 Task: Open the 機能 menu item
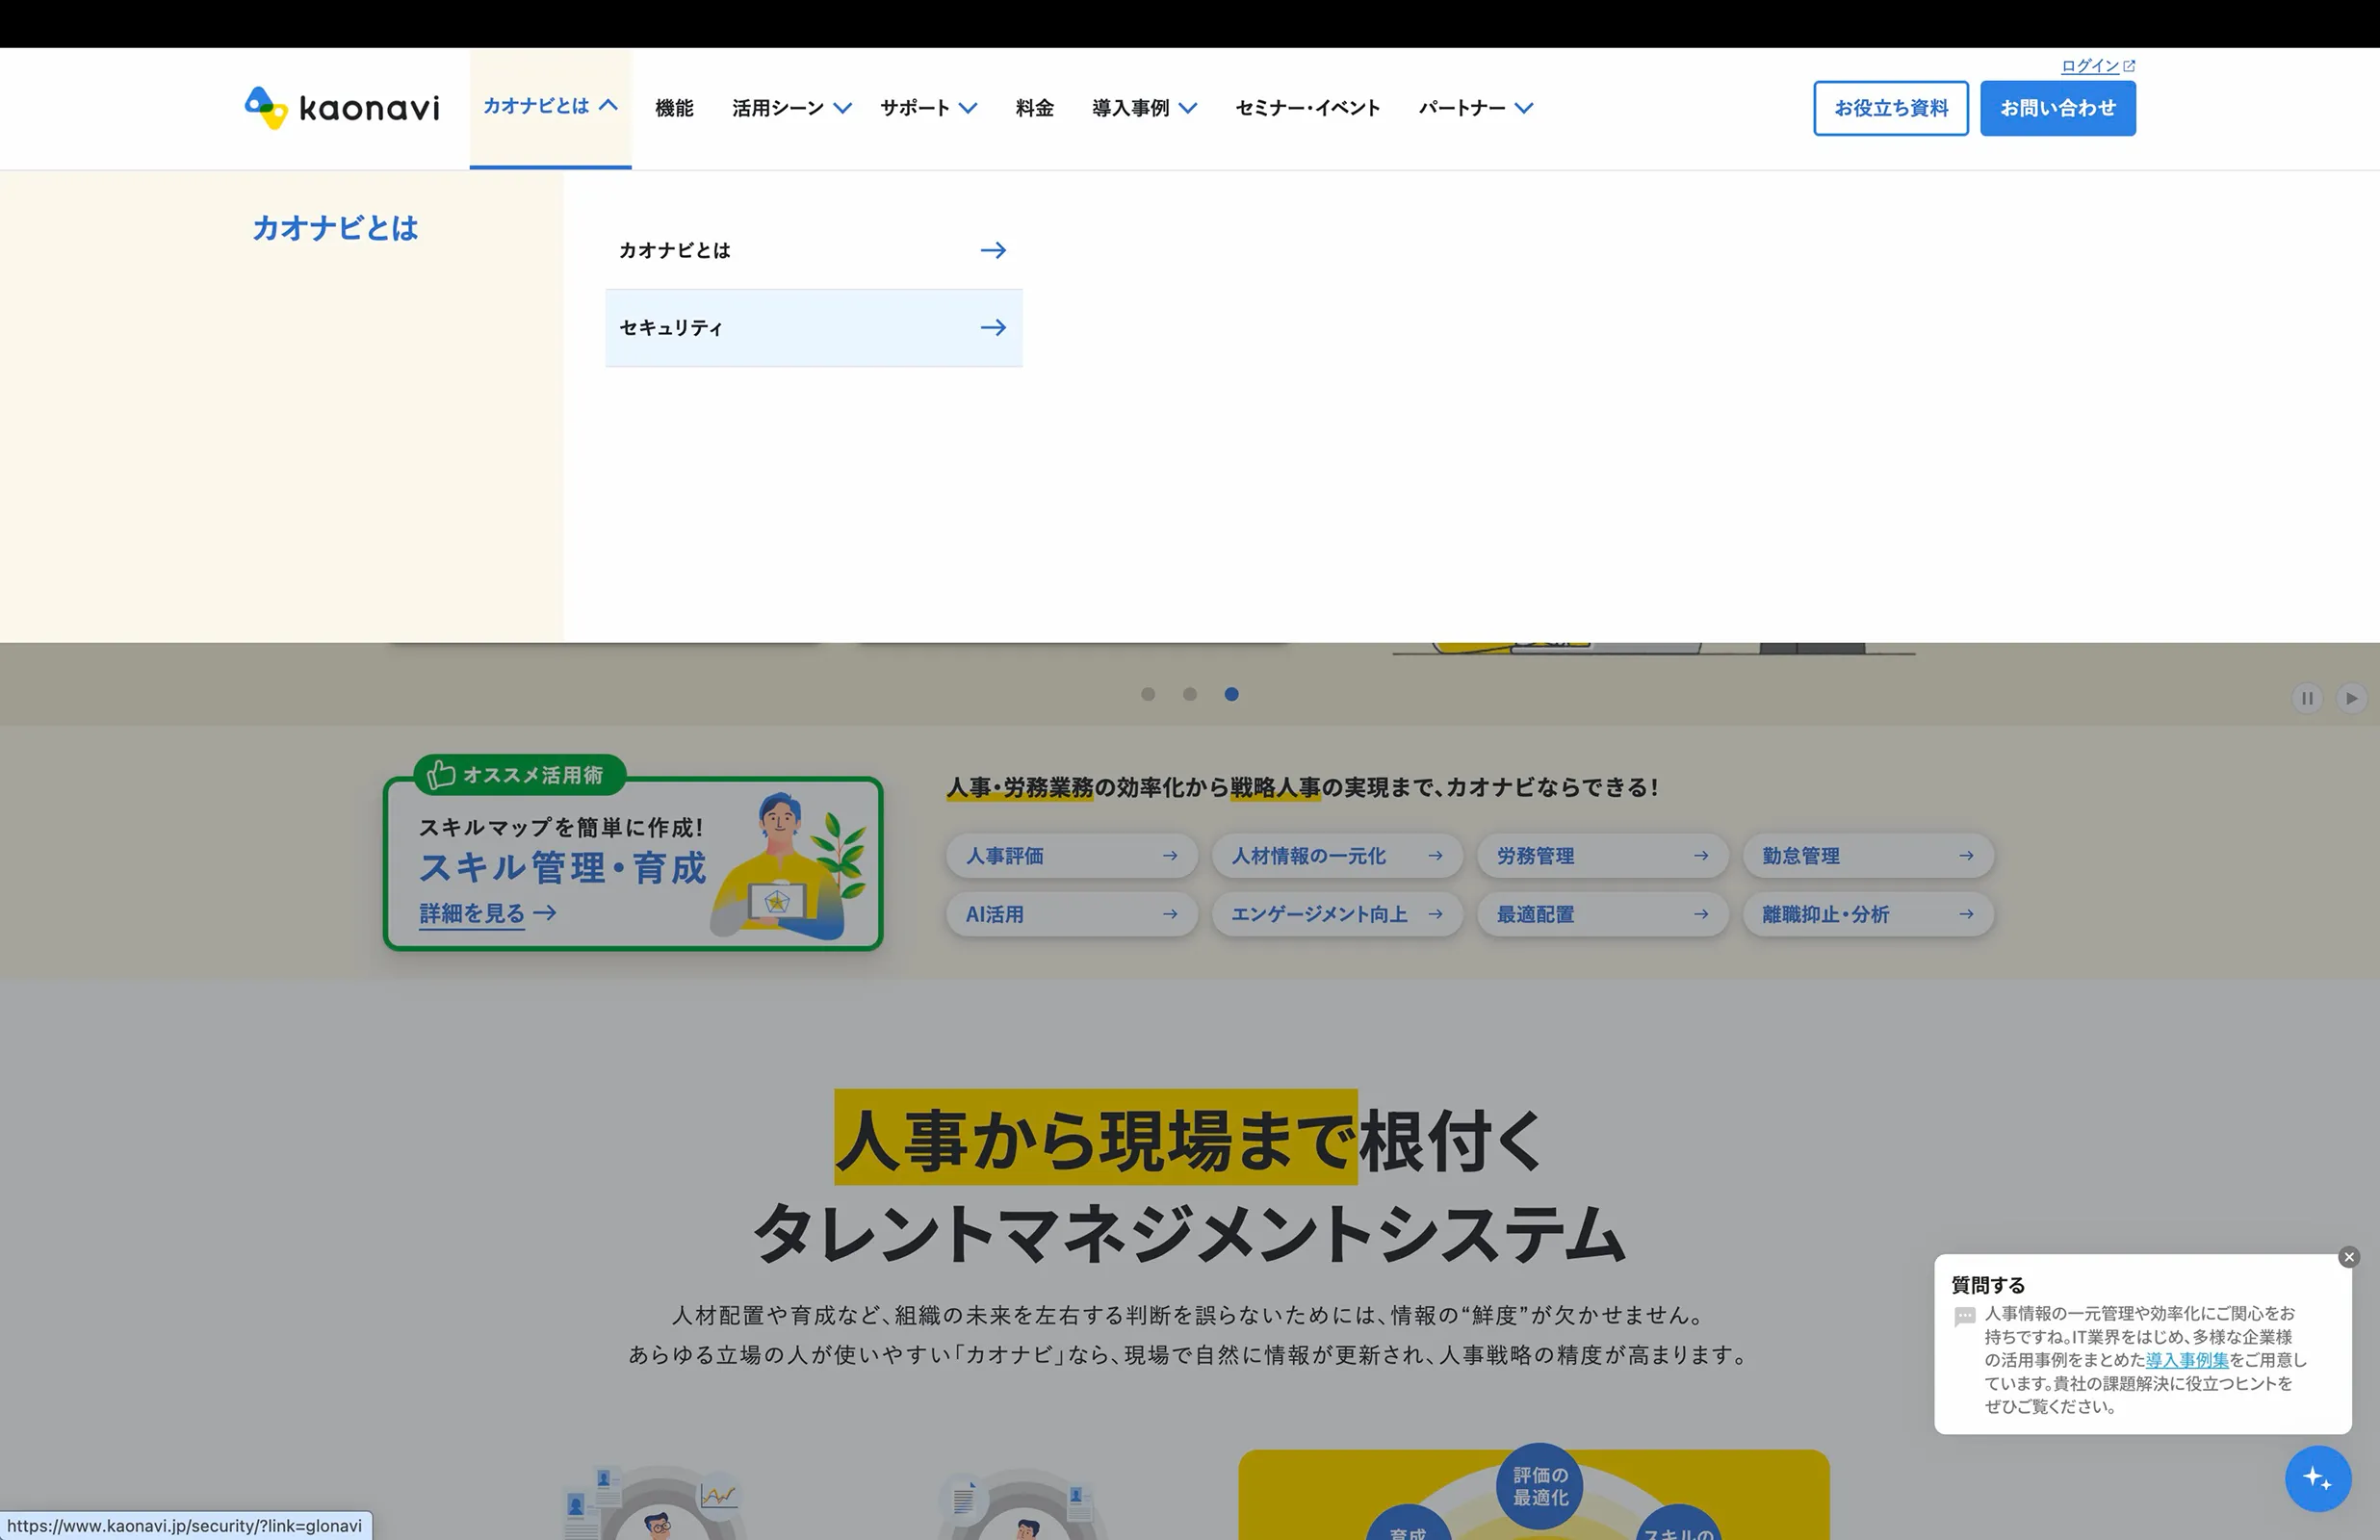point(674,108)
